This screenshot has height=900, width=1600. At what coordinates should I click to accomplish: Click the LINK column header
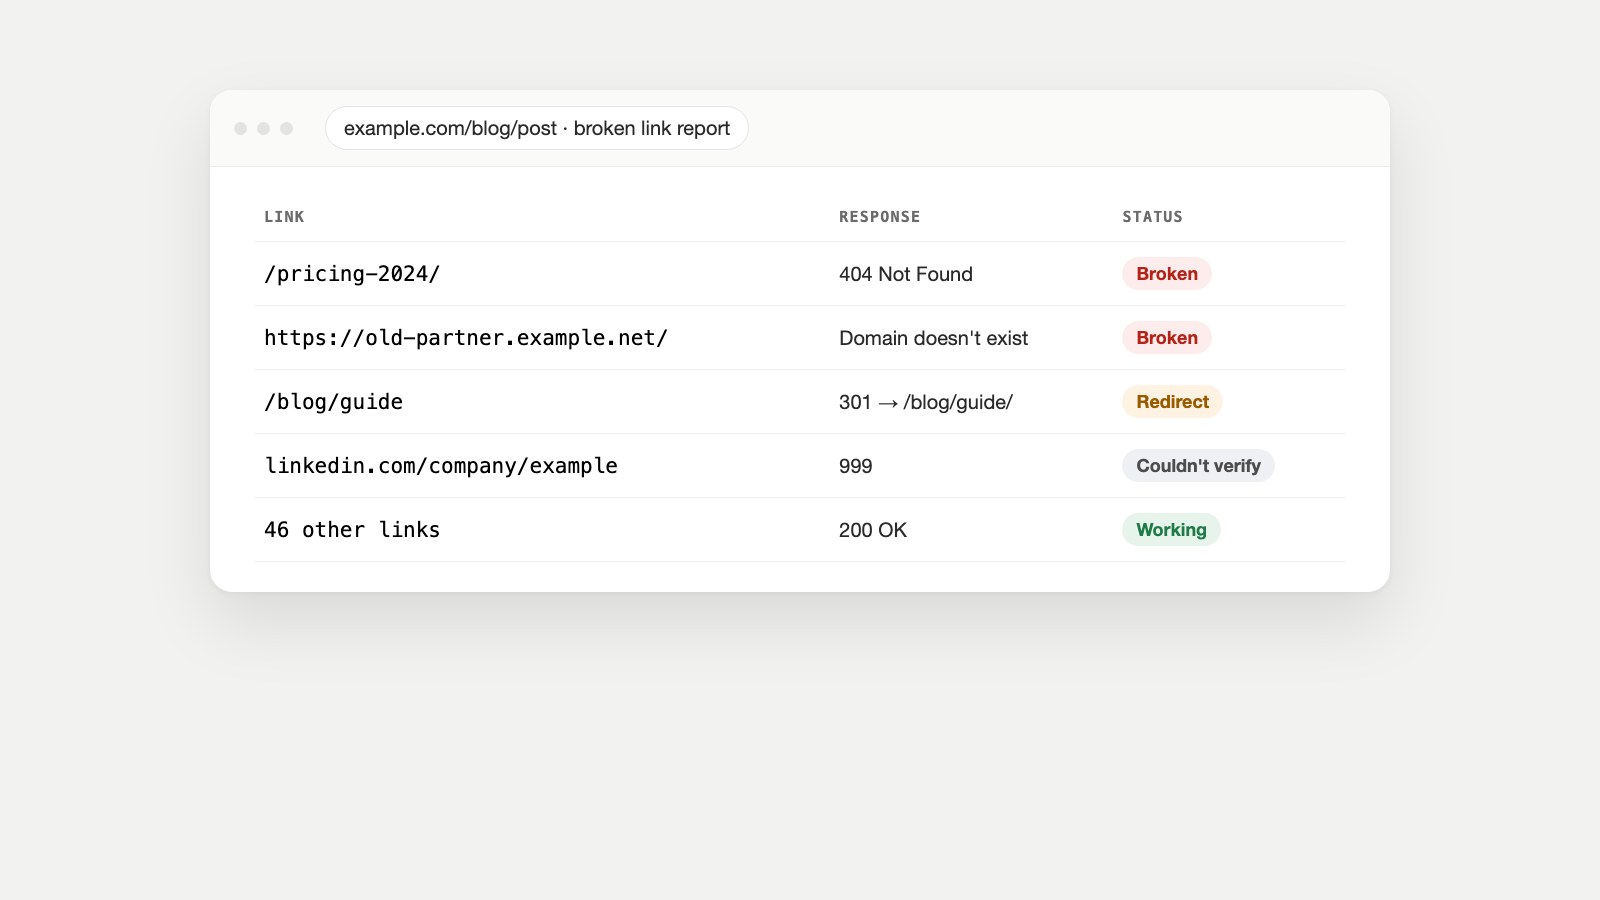(284, 217)
